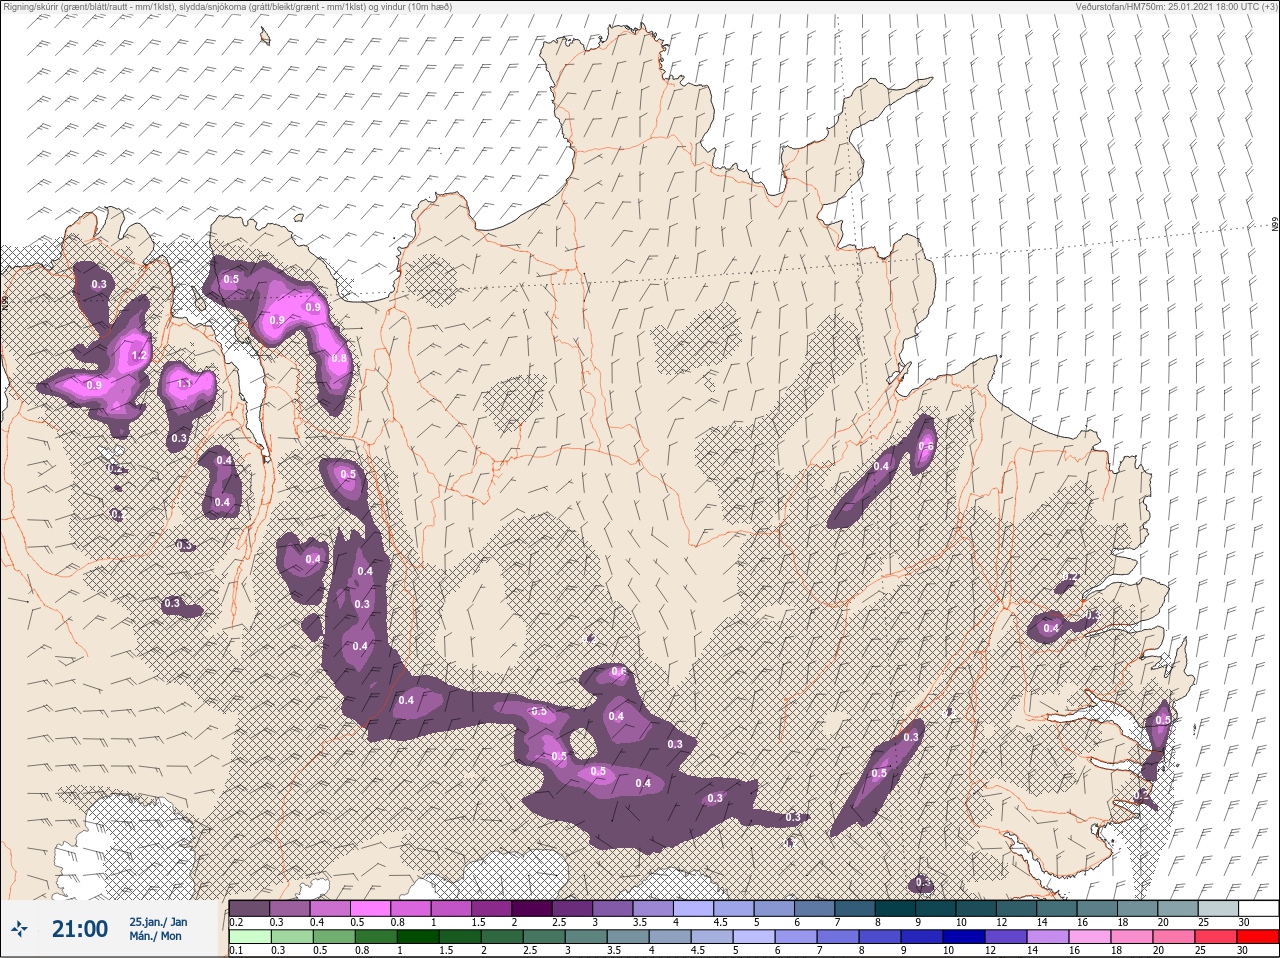The image size is (1280, 958).
Task: Click the 0.8 precipitation value on the map
Action: pos(339,358)
